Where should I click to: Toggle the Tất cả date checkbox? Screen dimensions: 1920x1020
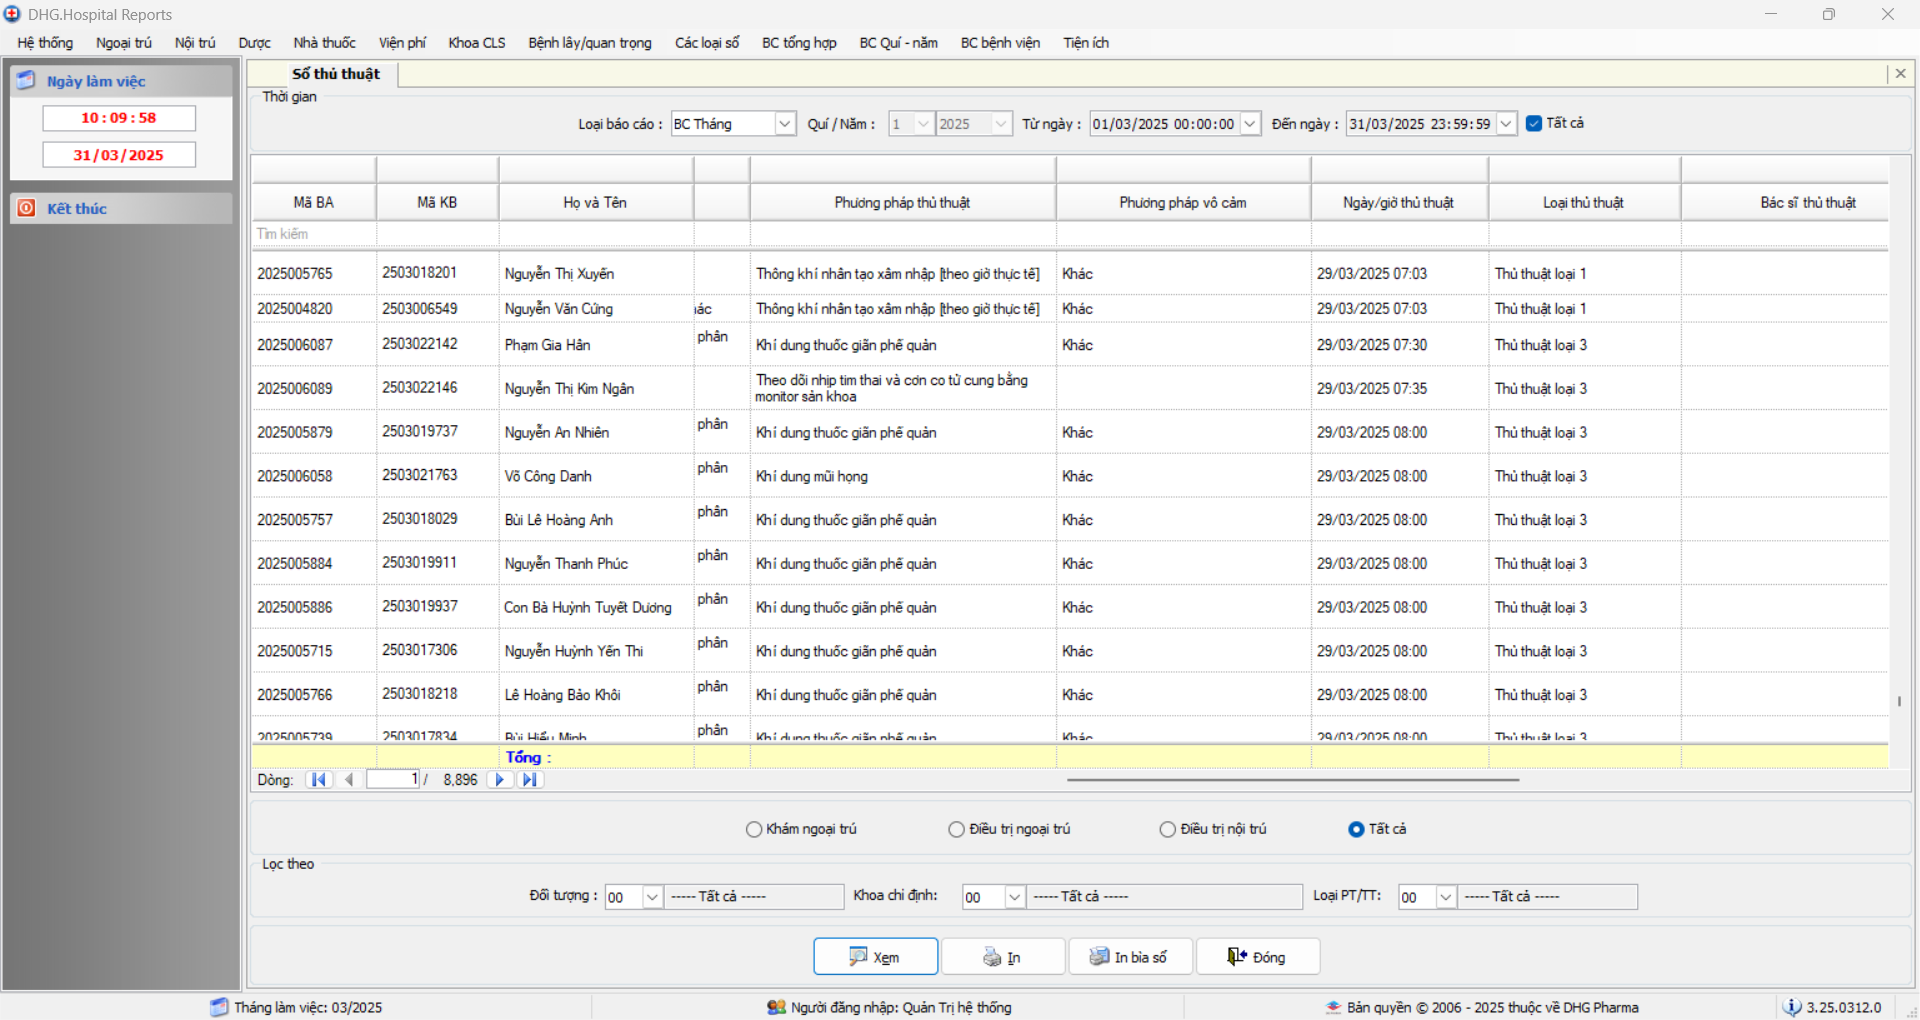1534,123
